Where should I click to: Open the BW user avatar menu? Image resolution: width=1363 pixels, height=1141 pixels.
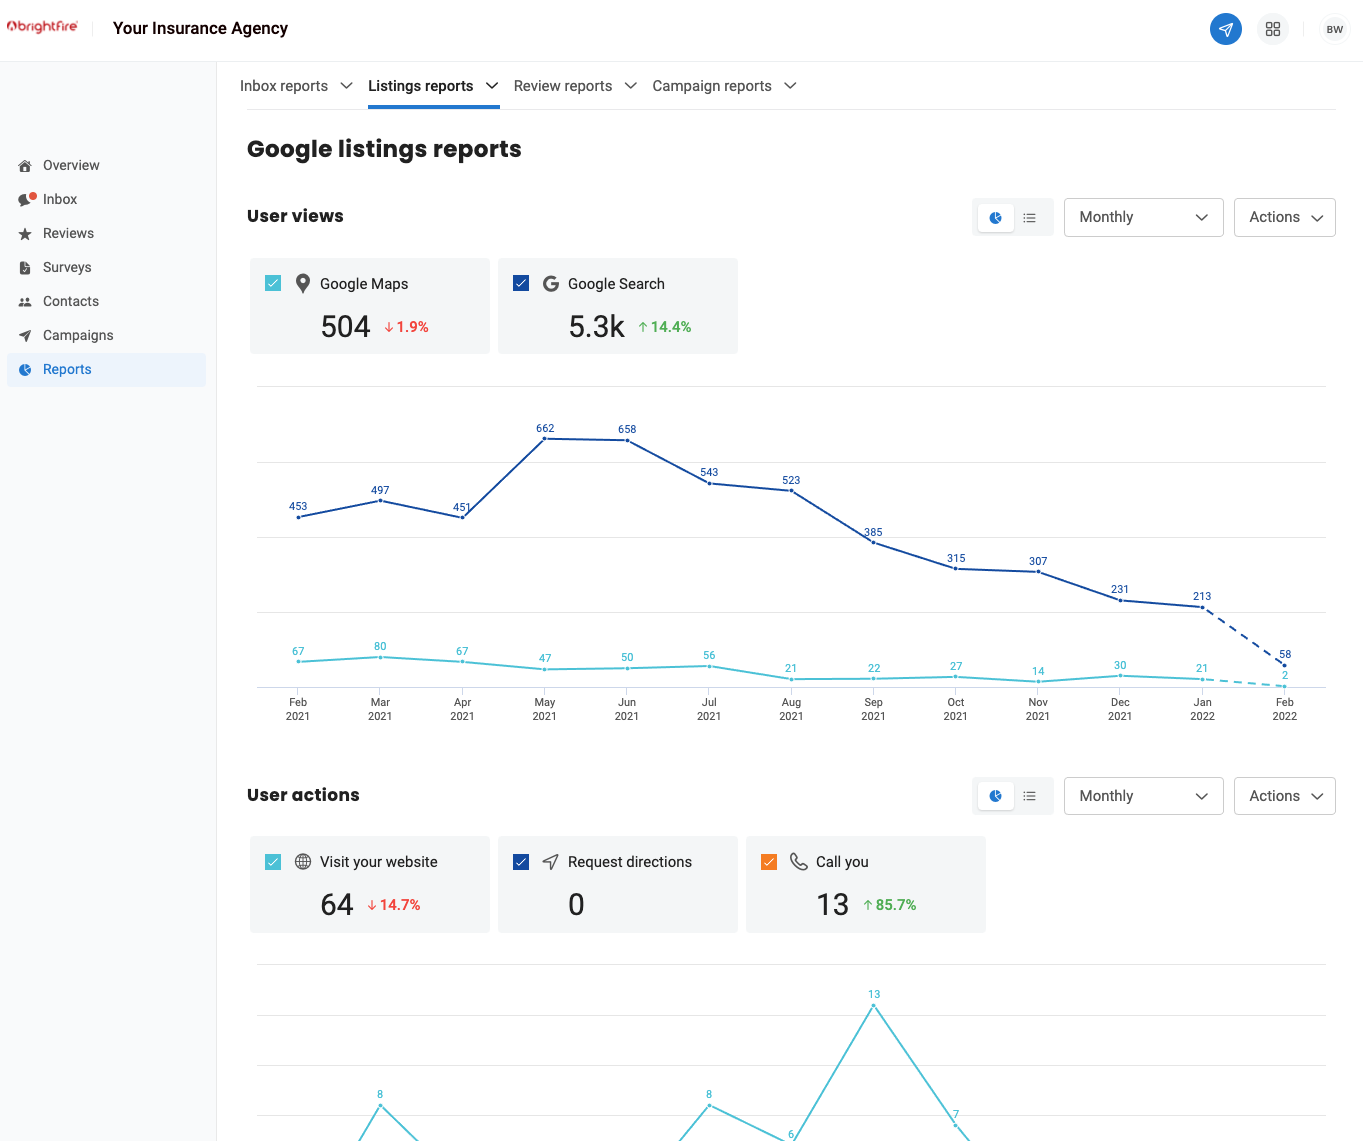1334,29
